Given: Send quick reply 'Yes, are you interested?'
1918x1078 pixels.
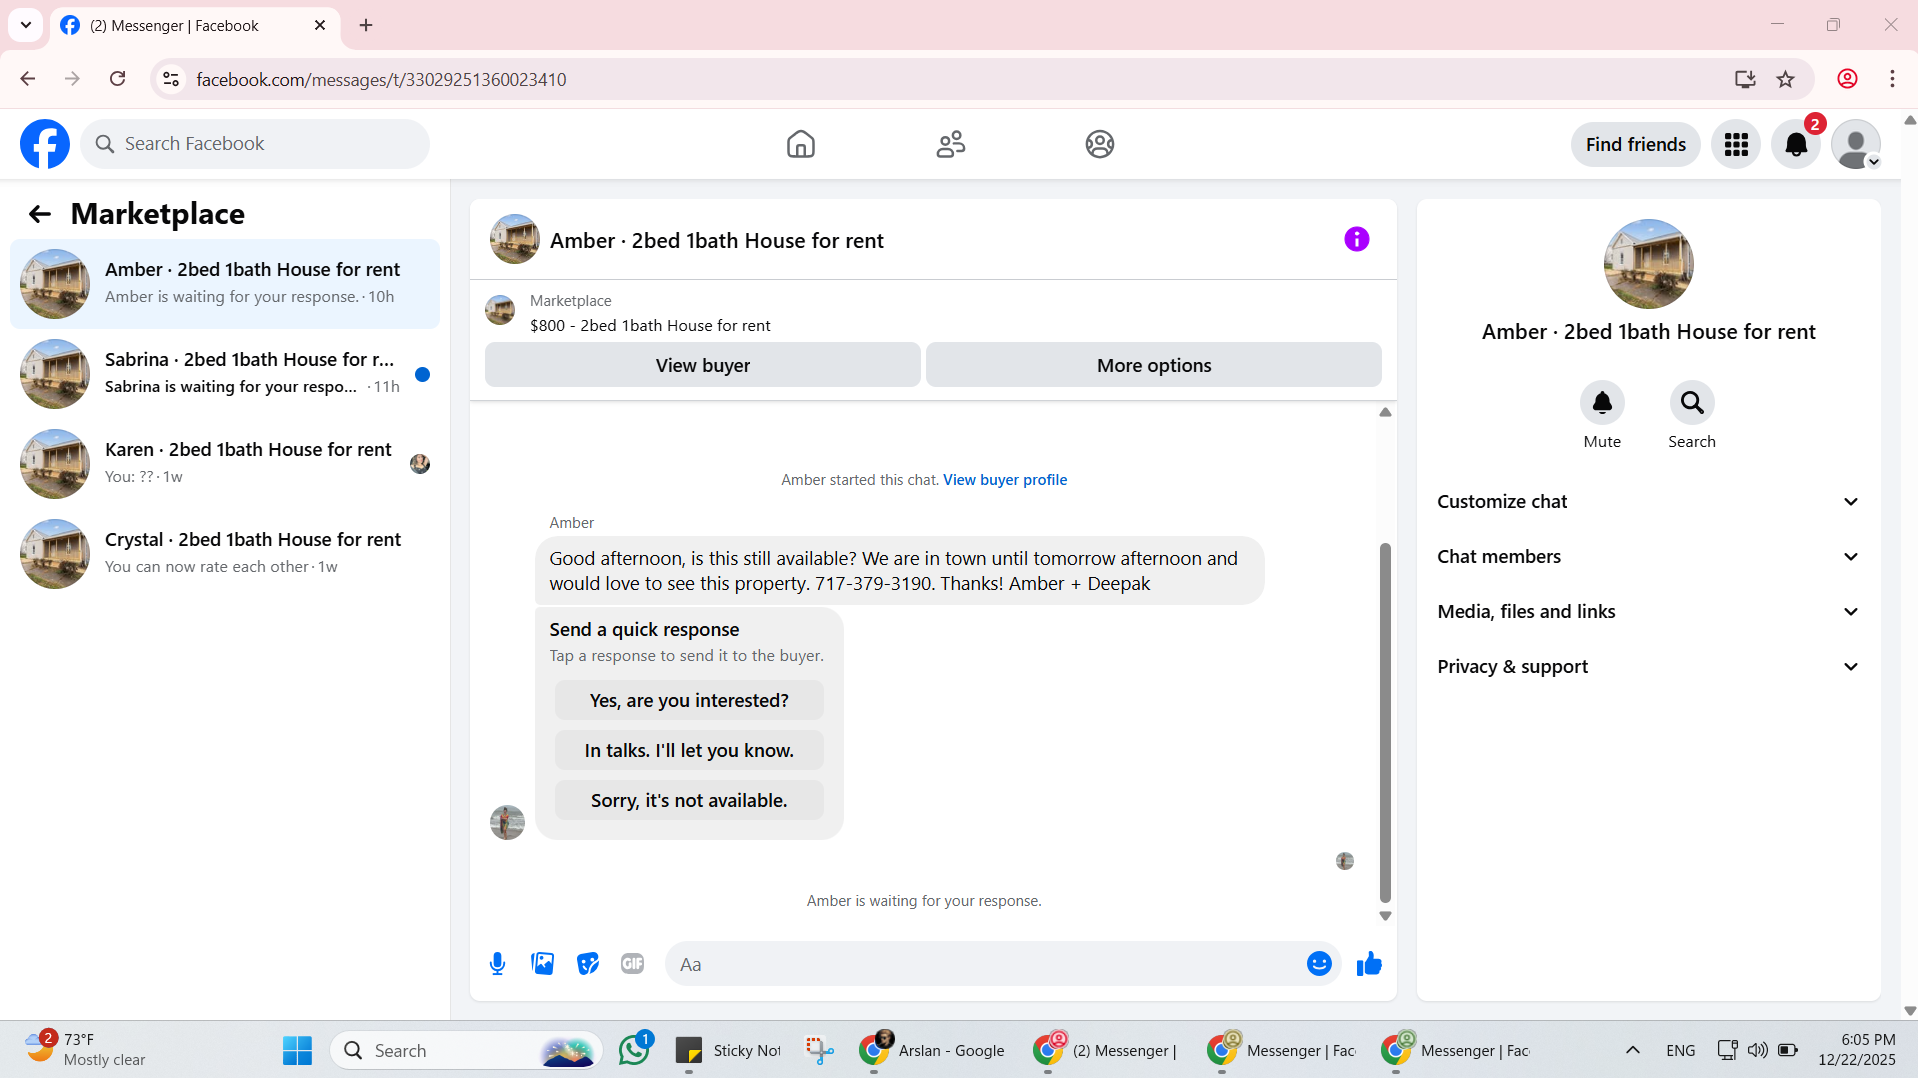Looking at the screenshot, I should click(x=689, y=701).
